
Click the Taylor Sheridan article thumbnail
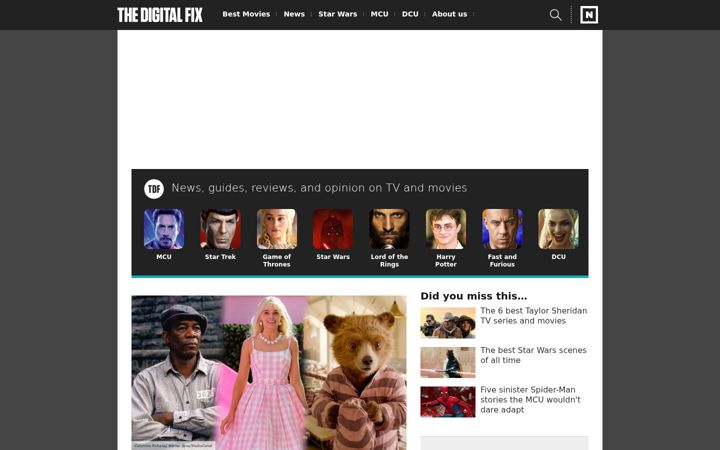(x=448, y=323)
